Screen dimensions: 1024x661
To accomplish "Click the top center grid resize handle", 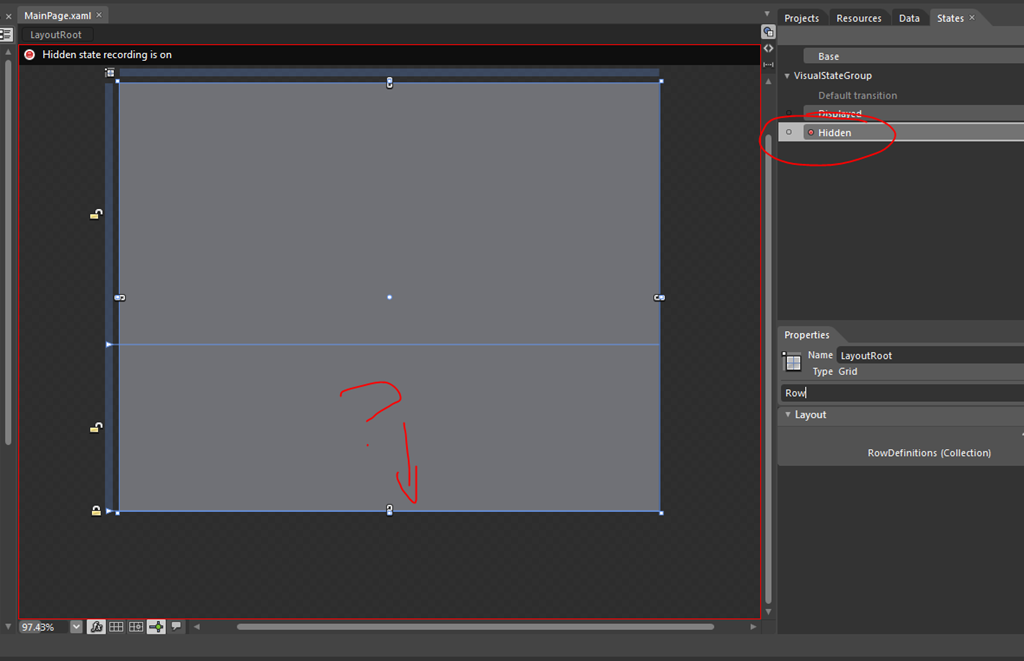I will click(x=389, y=82).
